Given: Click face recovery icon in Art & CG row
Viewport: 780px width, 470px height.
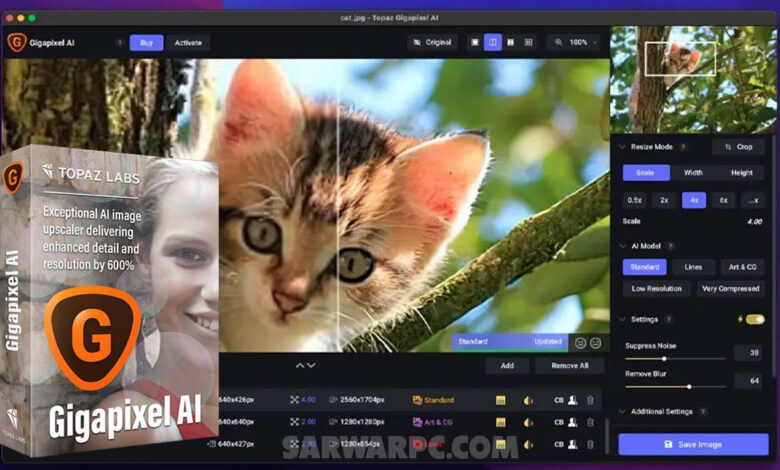Looking at the screenshot, I should [573, 422].
